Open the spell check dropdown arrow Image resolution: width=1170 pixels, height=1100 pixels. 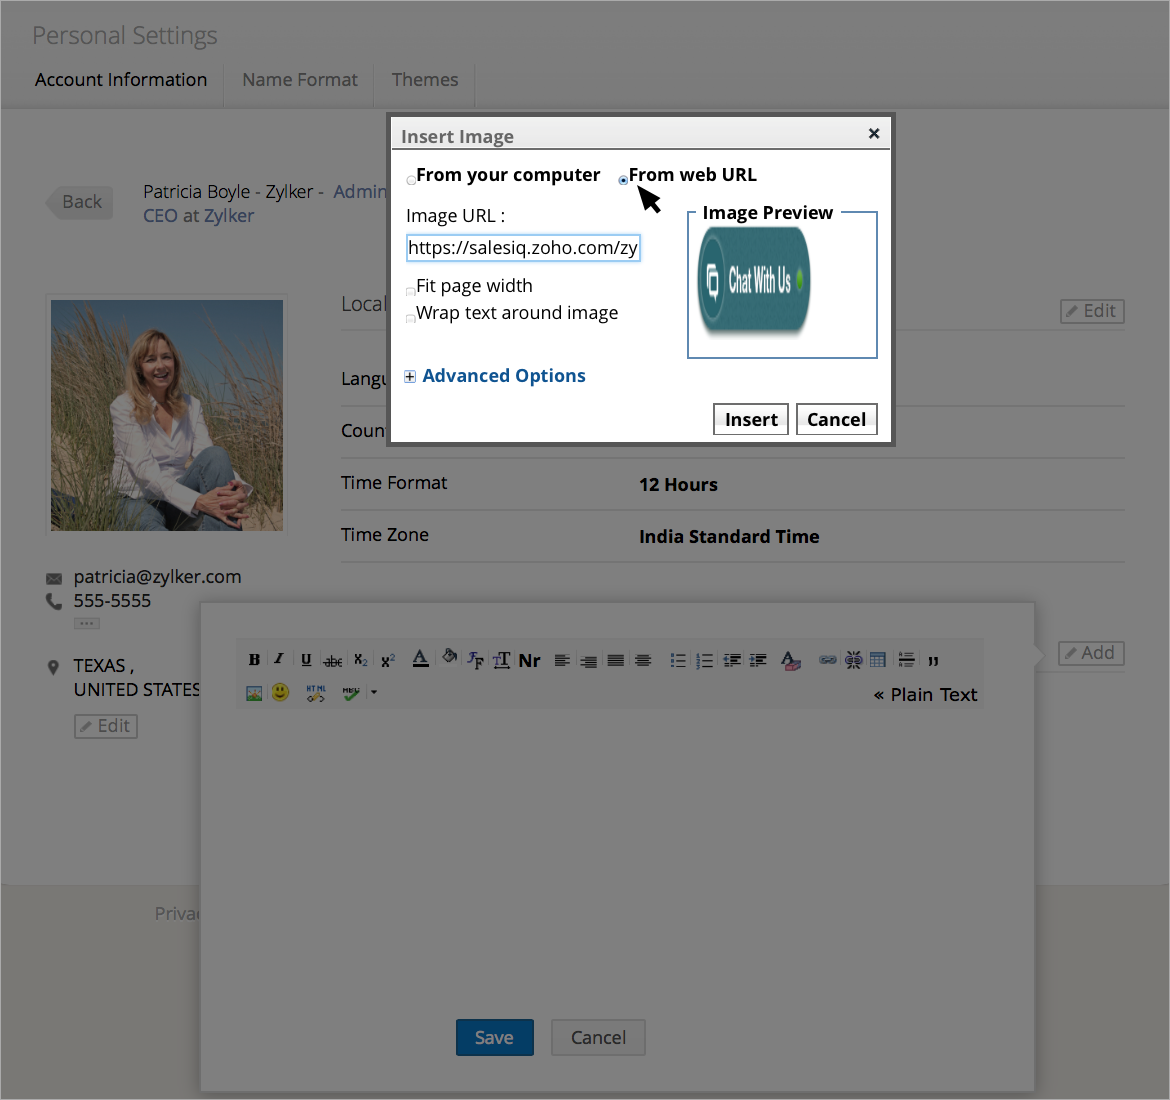[x=374, y=692]
